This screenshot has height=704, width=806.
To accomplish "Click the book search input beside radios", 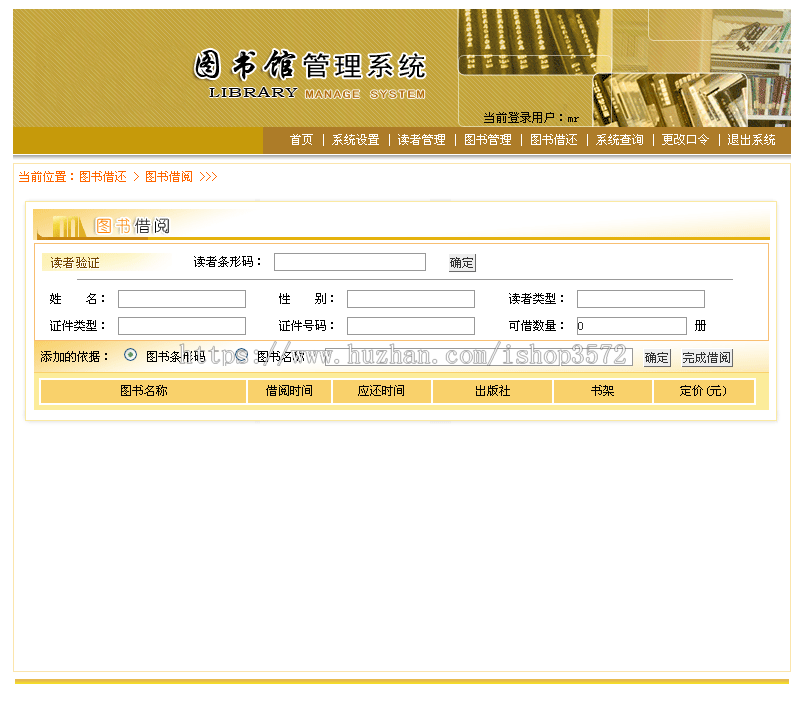I will coord(479,357).
